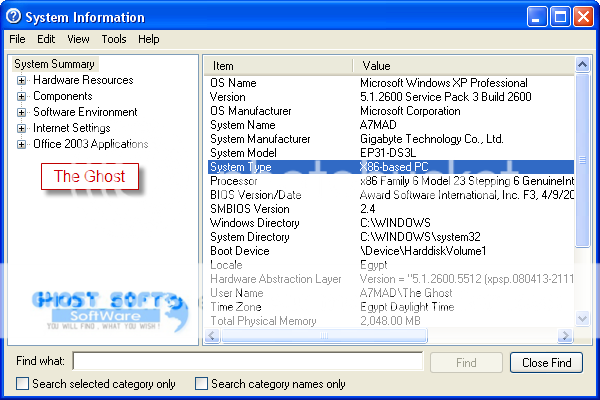Minimize the System Information window
Viewport: 600px width, 400px height.
pos(536,17)
